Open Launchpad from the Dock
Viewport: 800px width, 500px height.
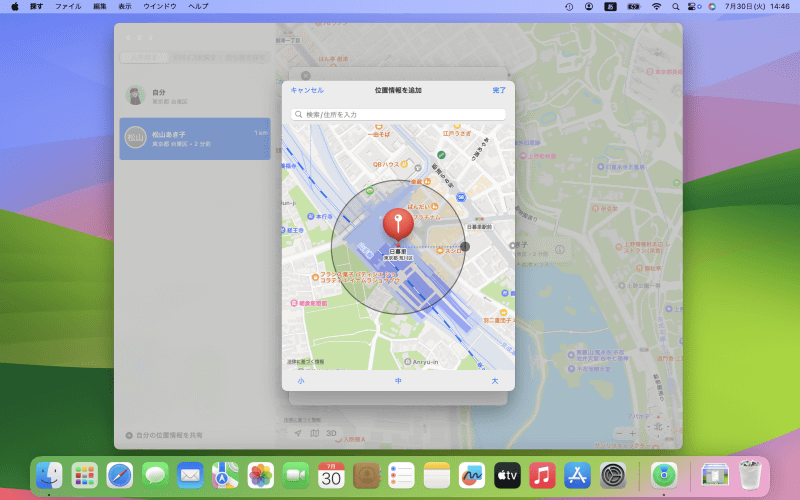coord(85,476)
